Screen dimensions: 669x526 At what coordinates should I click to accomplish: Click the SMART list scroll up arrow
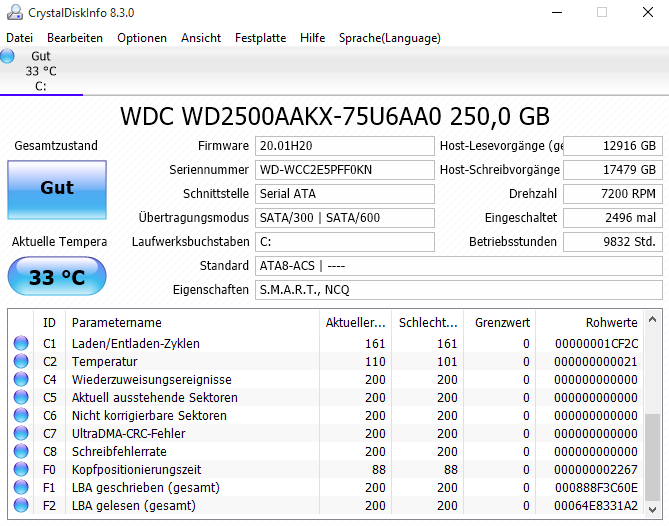coord(652,319)
